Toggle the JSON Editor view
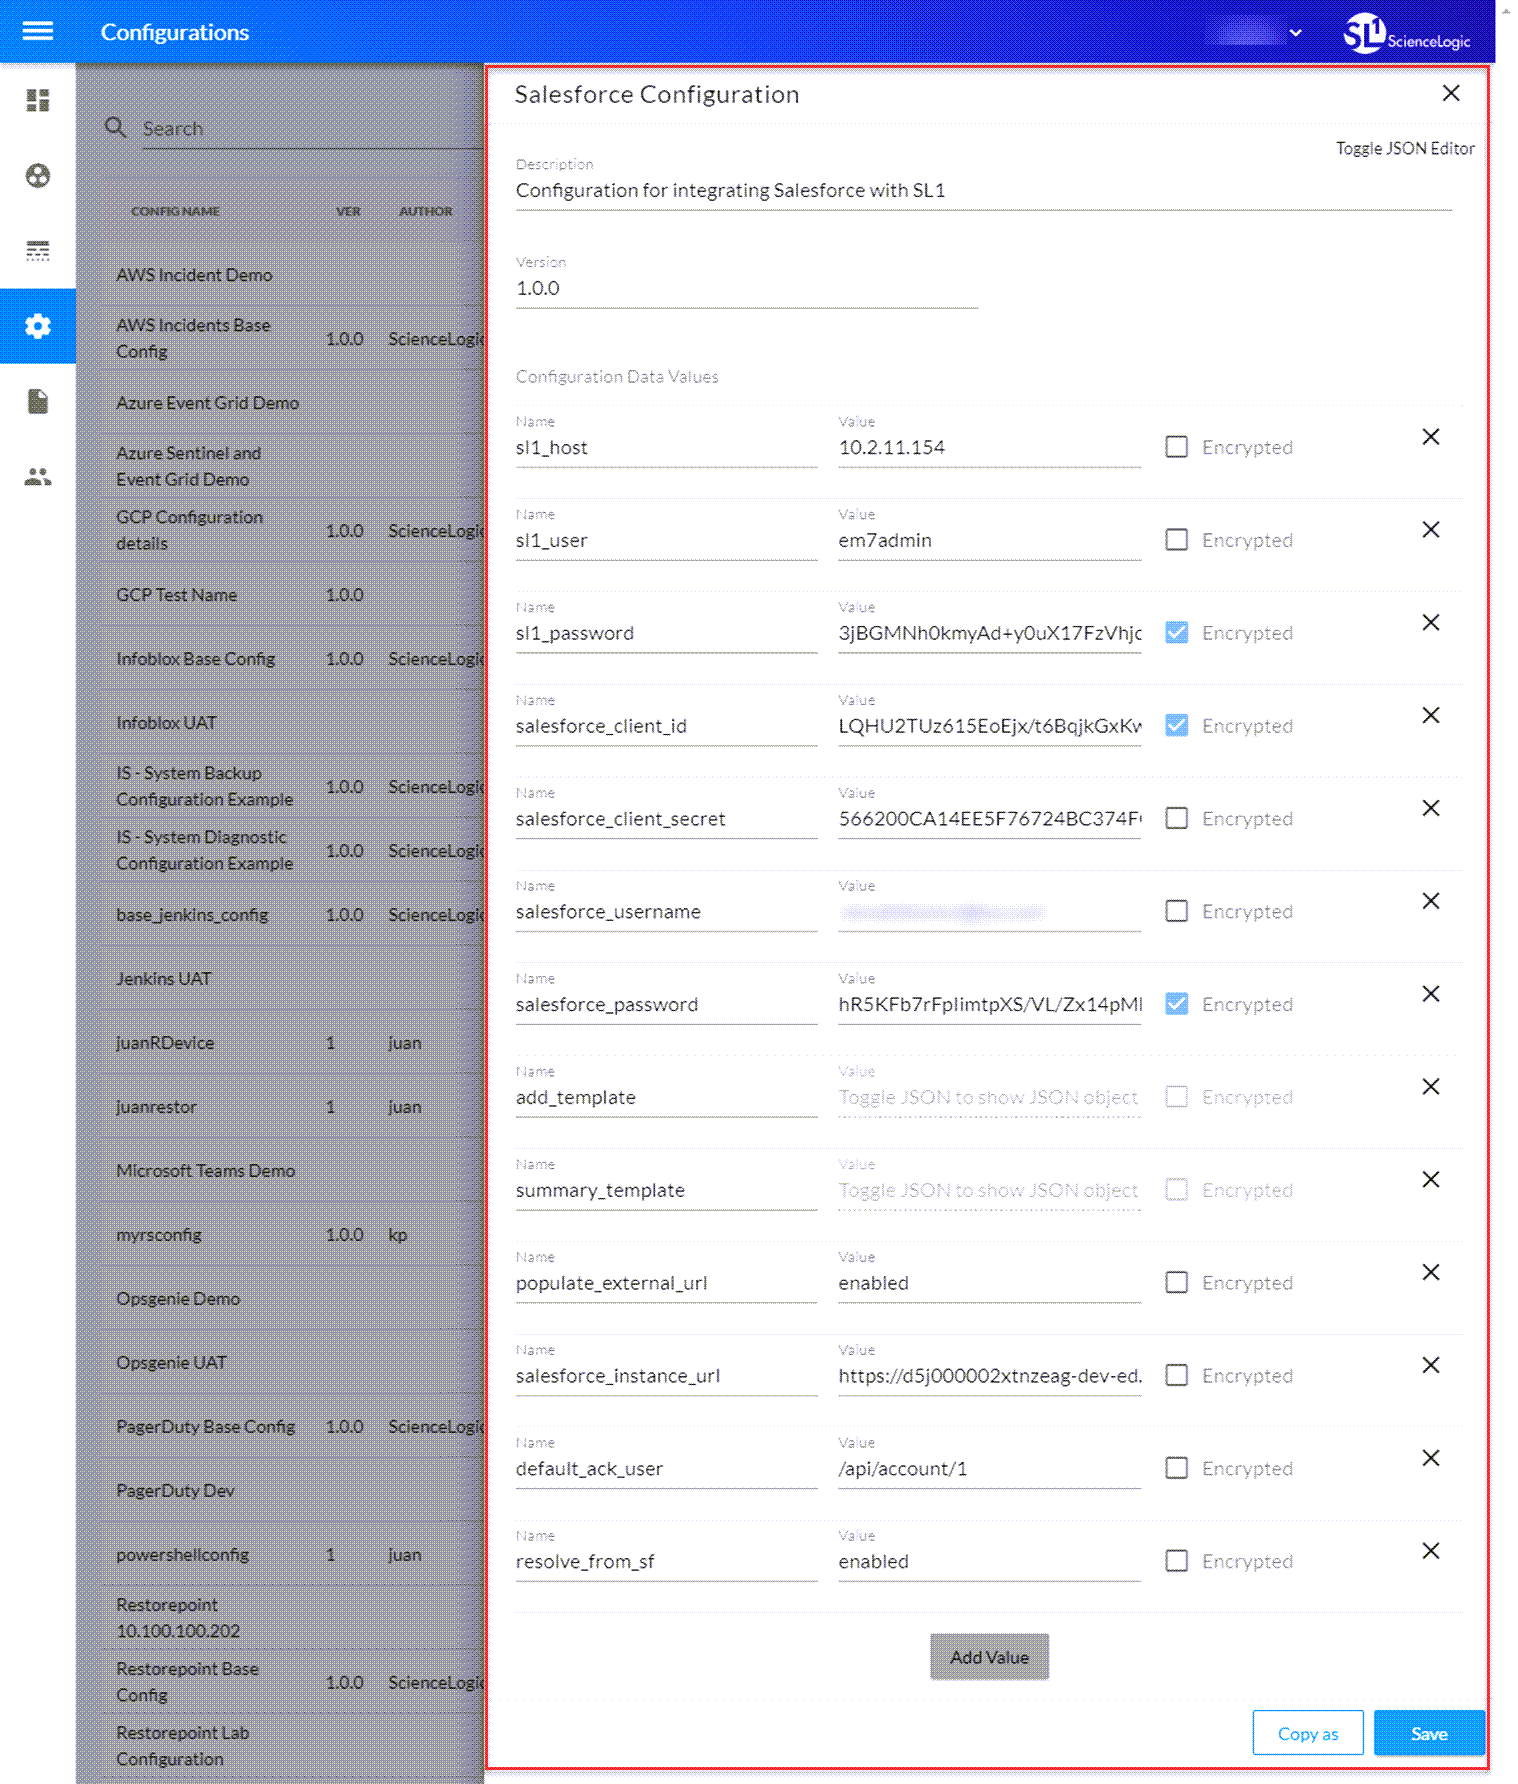1518x1784 pixels. coord(1404,148)
